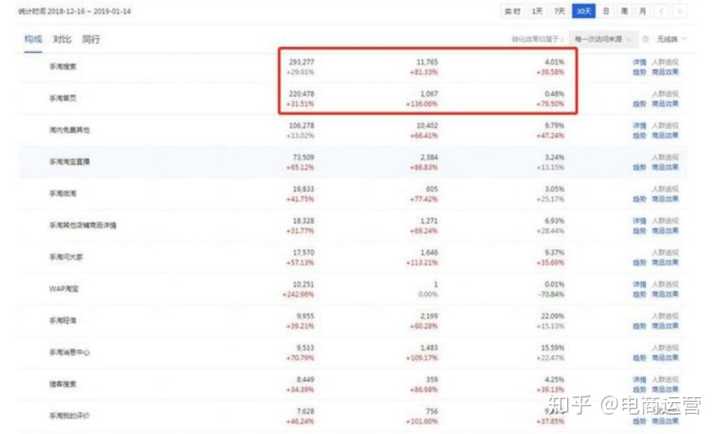The width and height of the screenshot is (720, 434).
Task: Select the 日 period option
Action: pos(606,11)
